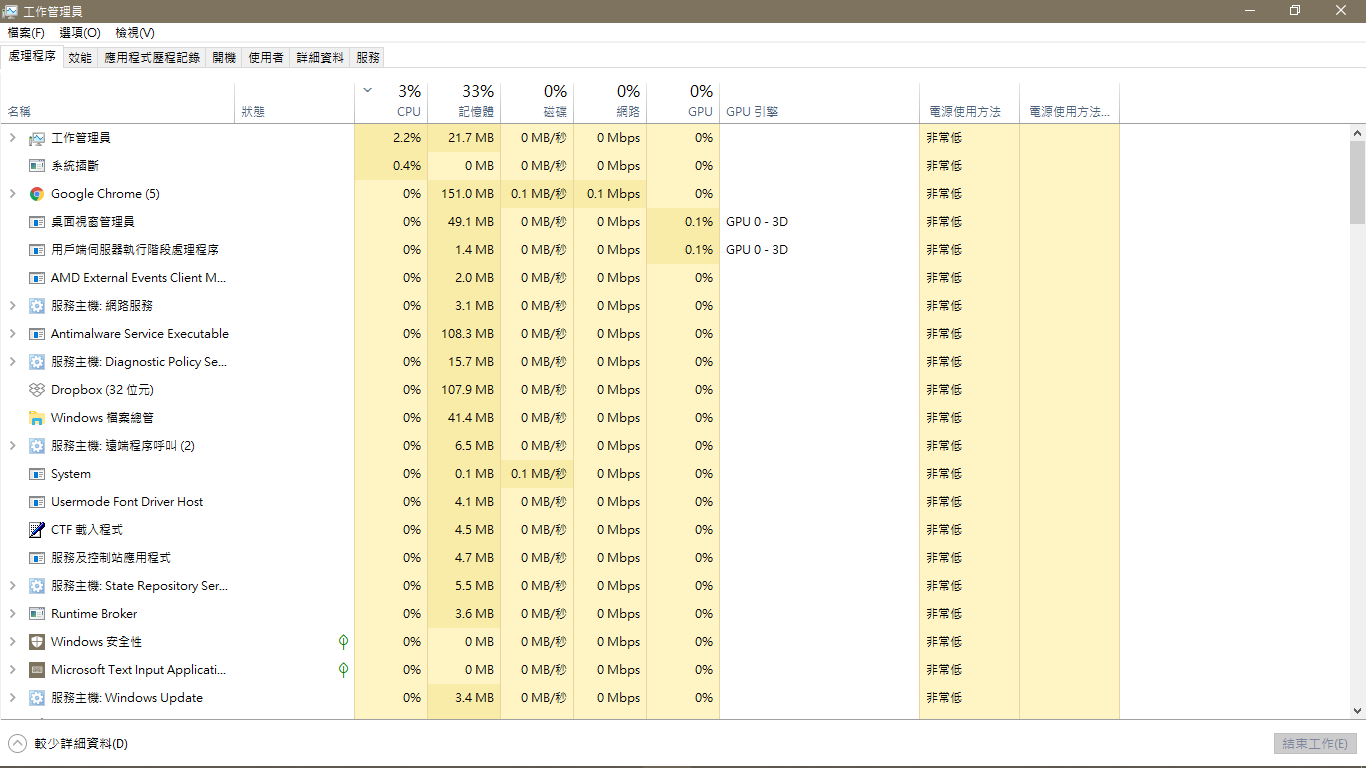Switch to the 開機 tab

(x=224, y=58)
